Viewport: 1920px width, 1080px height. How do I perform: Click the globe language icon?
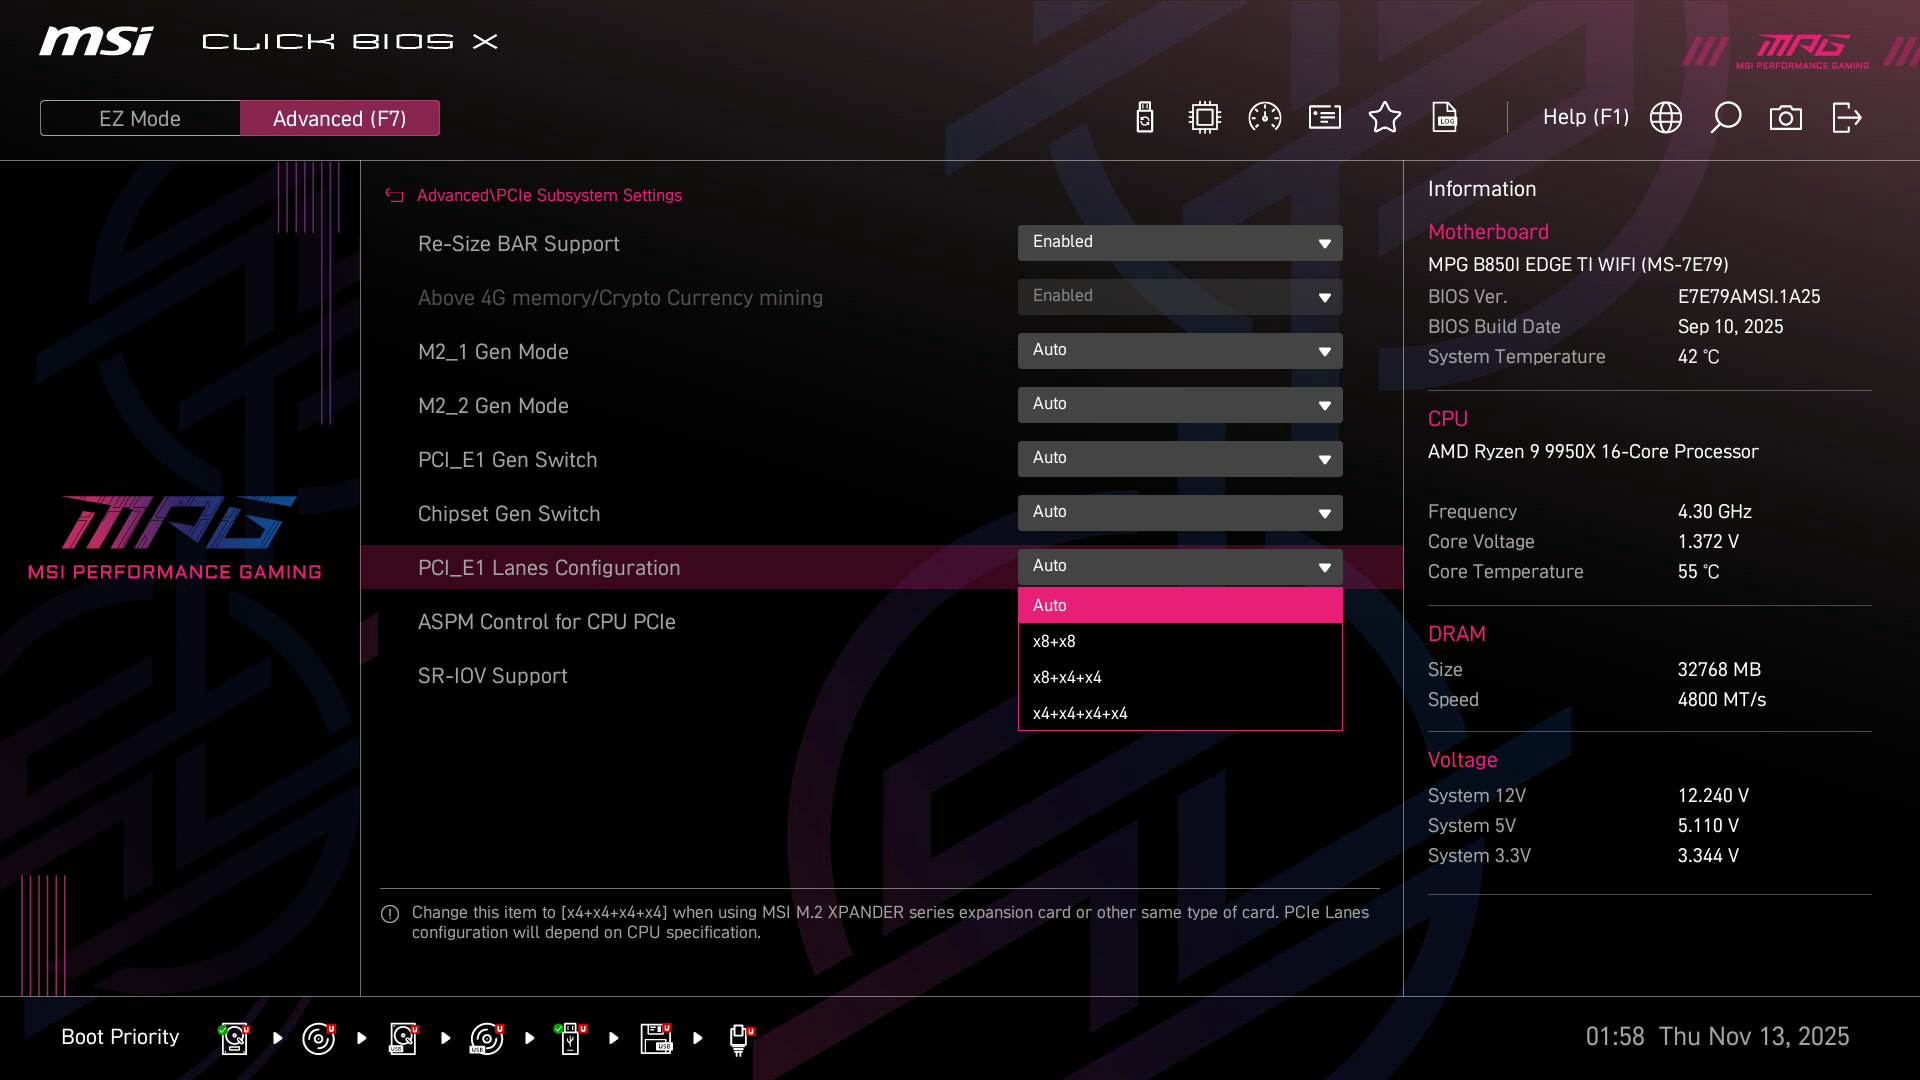click(1666, 118)
